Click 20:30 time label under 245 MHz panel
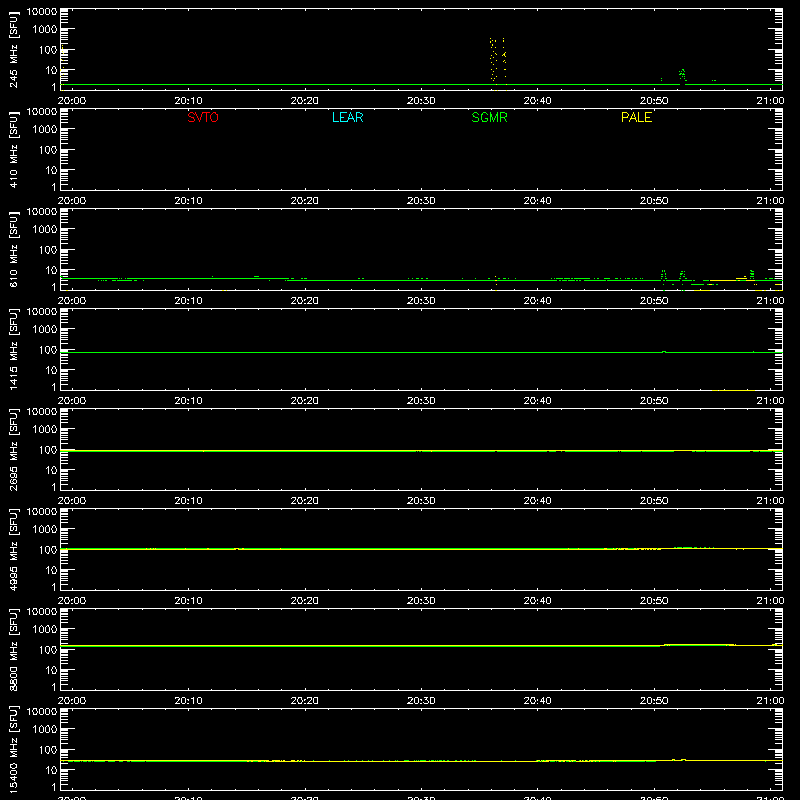The image size is (800, 800). click(x=421, y=101)
